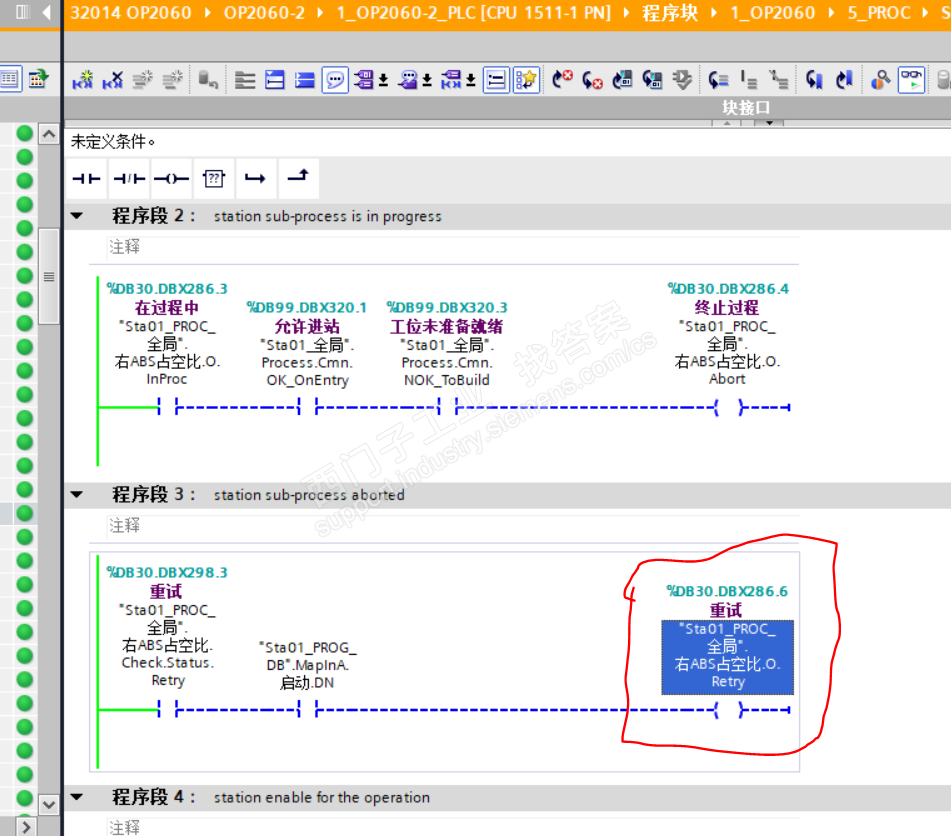This screenshot has width=951, height=836.
Task: Click breadcrumb item 程序块
Action: [x=670, y=13]
